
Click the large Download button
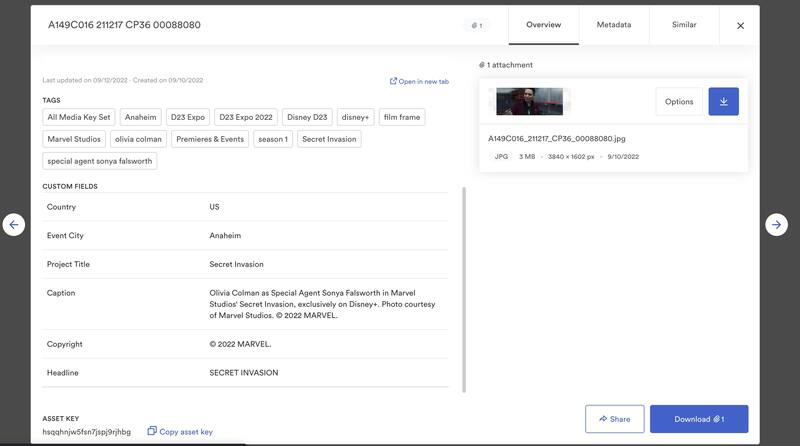point(698,419)
